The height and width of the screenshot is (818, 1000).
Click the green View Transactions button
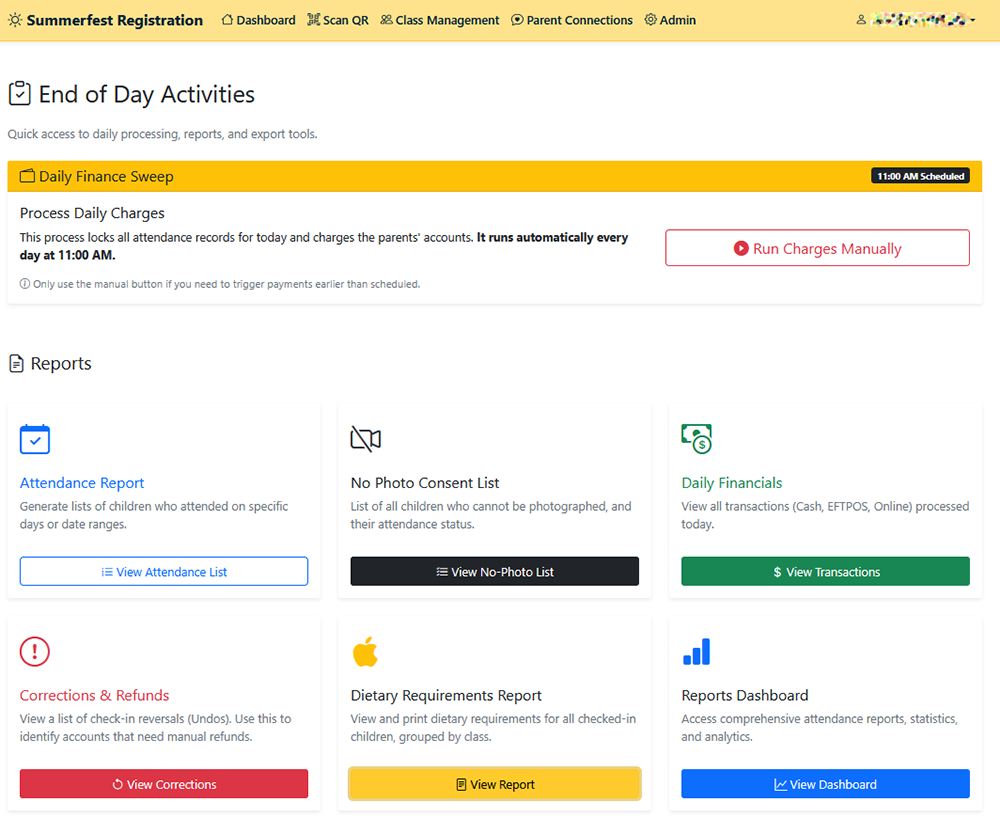[x=825, y=571]
